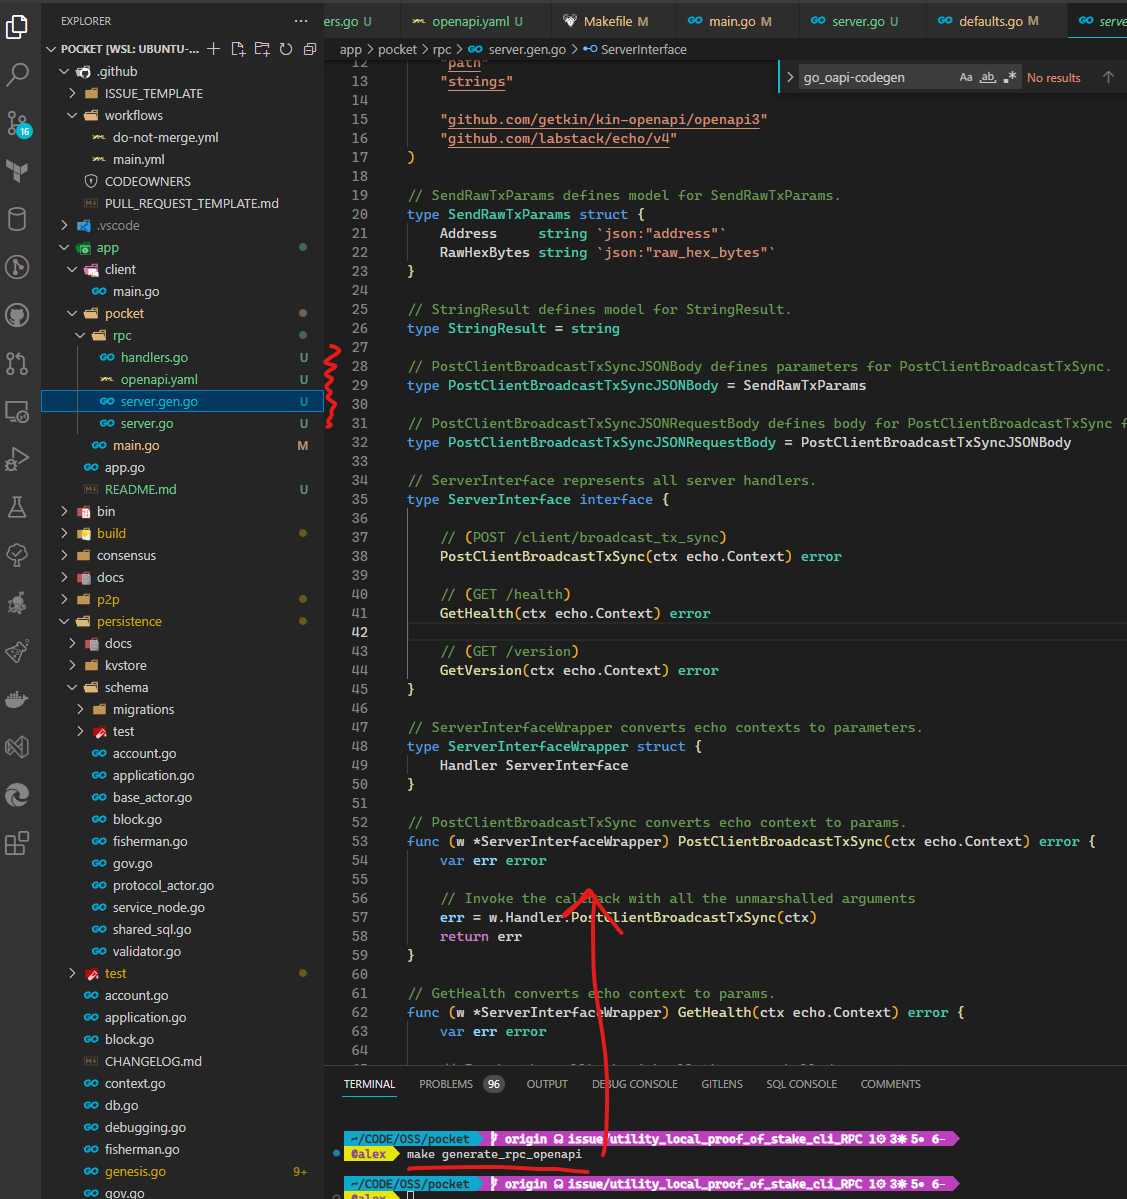
Task: Open the Remote Explorer icon
Action: [17, 411]
